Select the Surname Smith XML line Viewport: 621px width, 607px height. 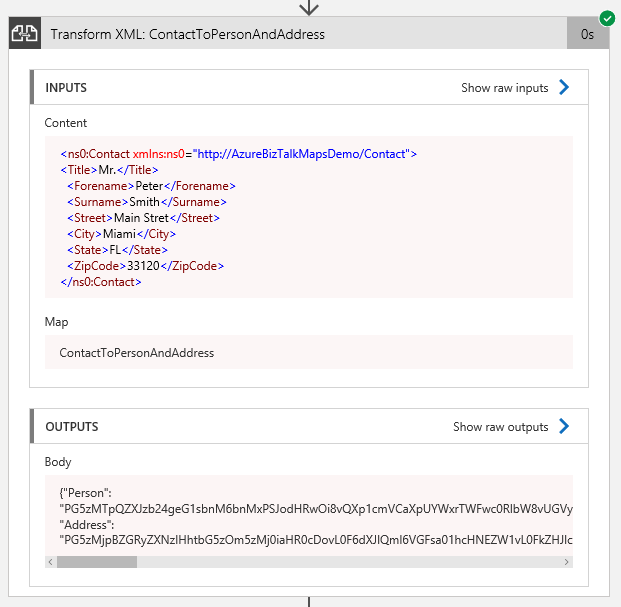point(147,202)
